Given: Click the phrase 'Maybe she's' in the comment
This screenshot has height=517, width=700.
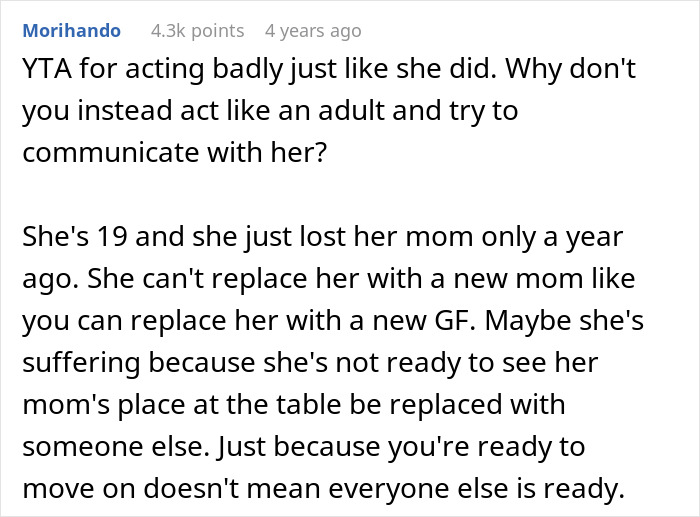Looking at the screenshot, I should [x=564, y=321].
